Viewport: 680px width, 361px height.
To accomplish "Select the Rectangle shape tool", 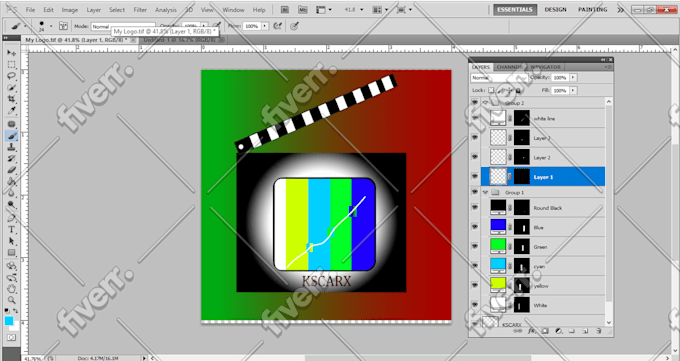I will 11,253.
